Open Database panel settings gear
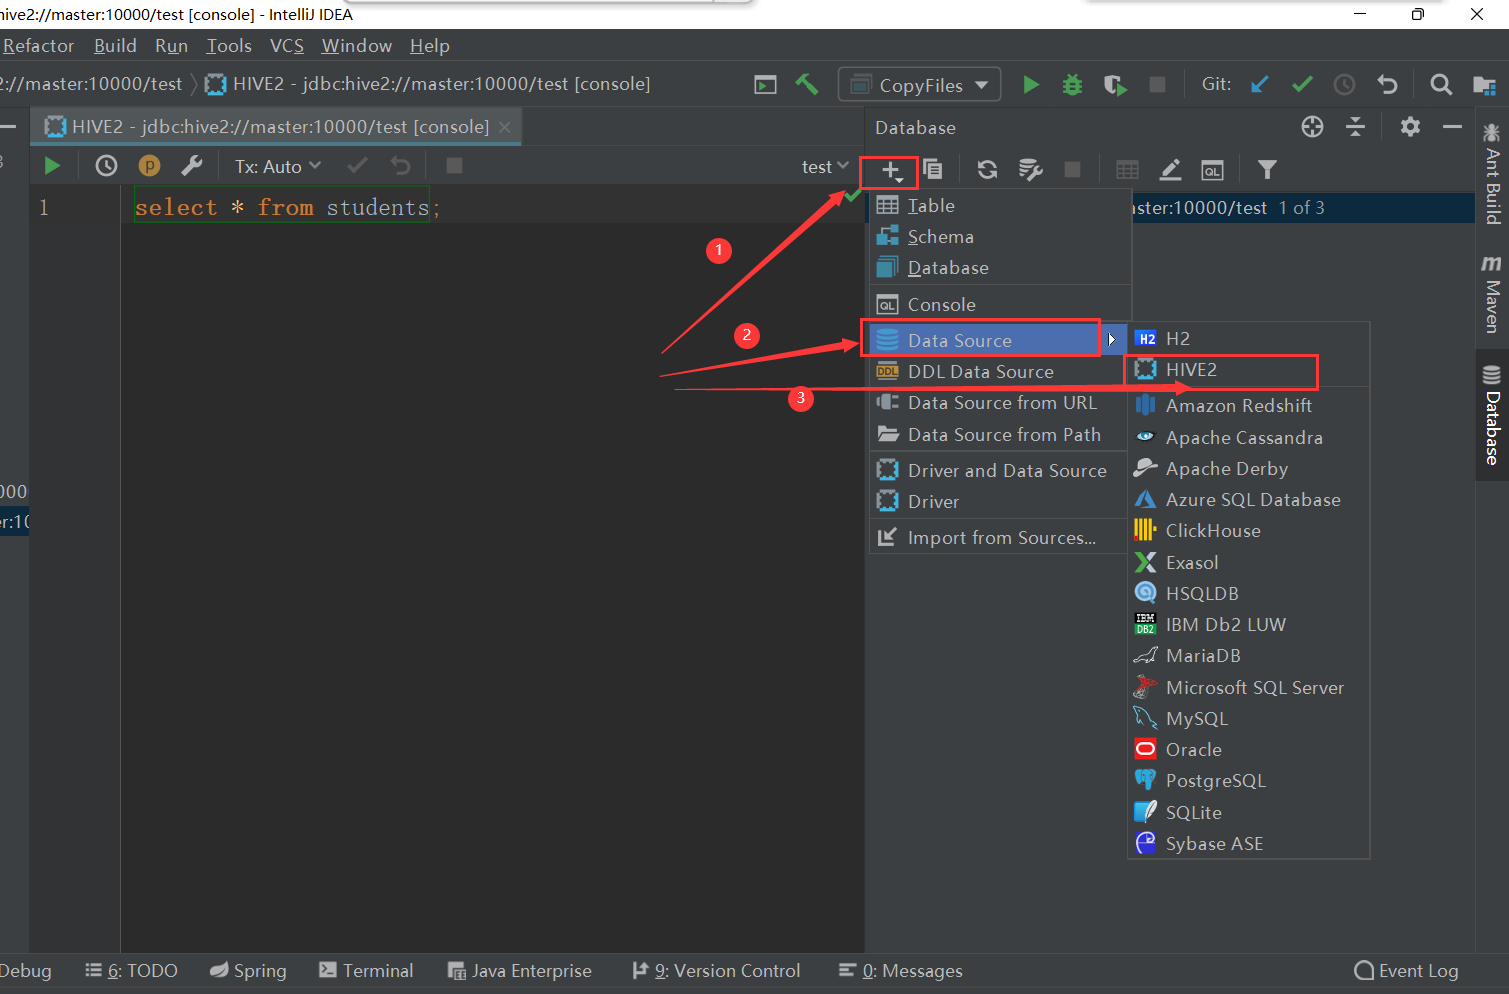Screen dimensions: 1509x994 (x=1410, y=127)
